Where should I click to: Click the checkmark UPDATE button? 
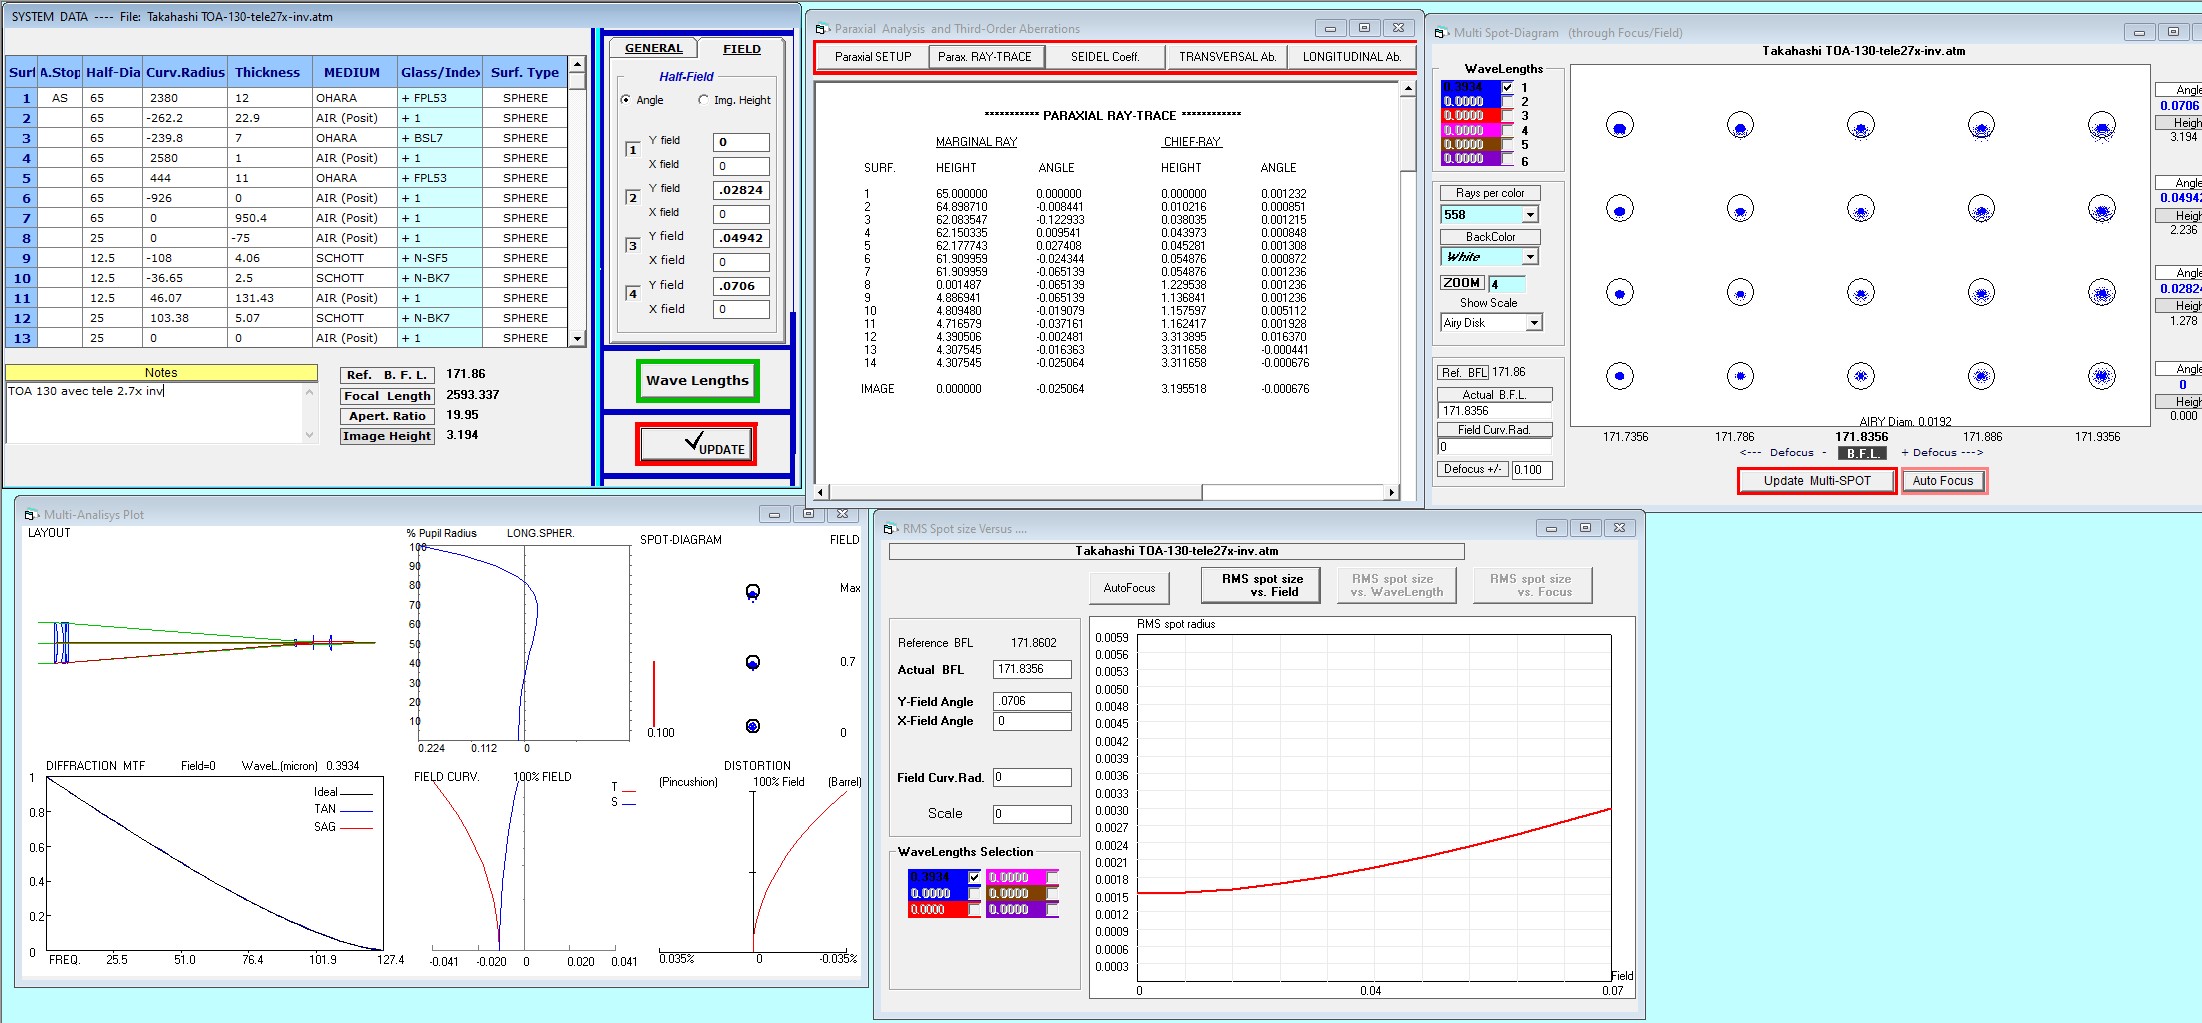click(x=696, y=445)
